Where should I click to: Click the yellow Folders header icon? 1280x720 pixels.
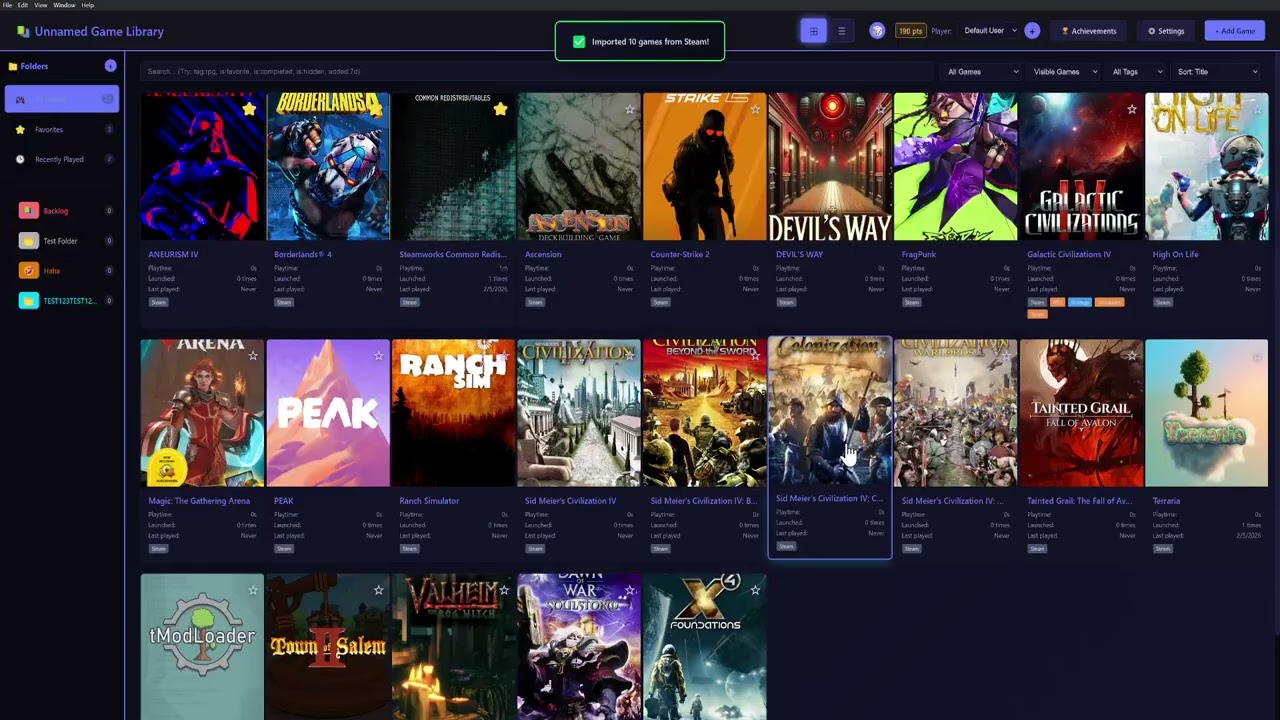[13, 66]
